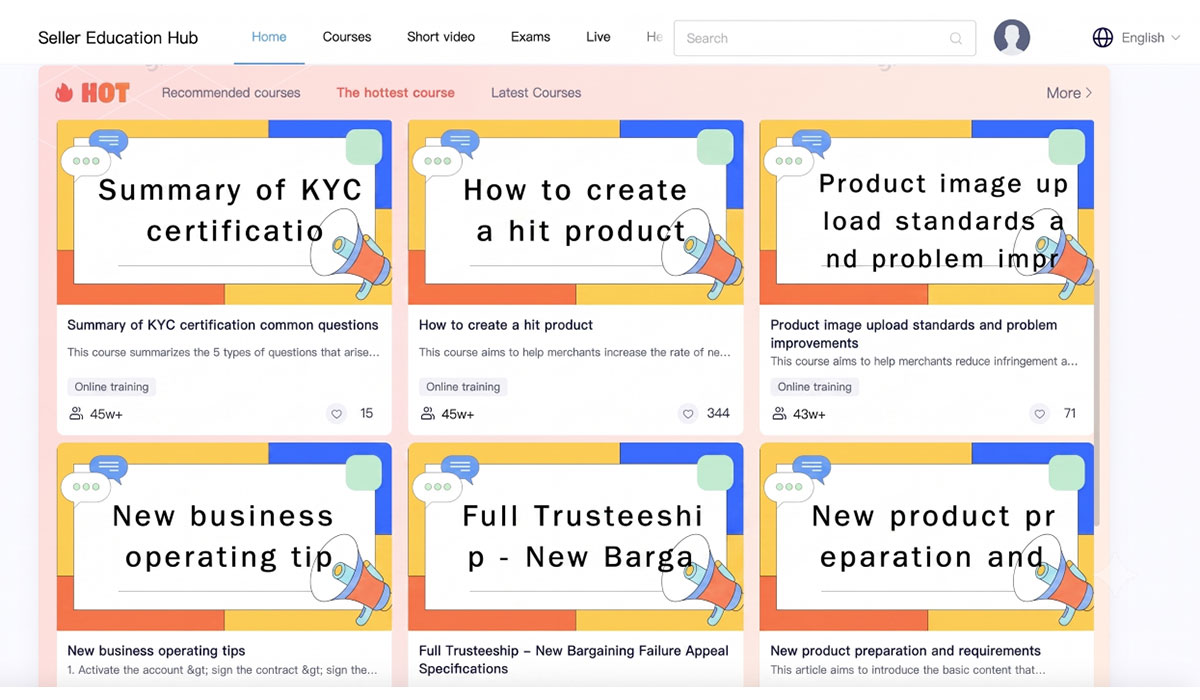Like the Product image upload course heart
This screenshot has width=1200, height=700.
(1040, 414)
